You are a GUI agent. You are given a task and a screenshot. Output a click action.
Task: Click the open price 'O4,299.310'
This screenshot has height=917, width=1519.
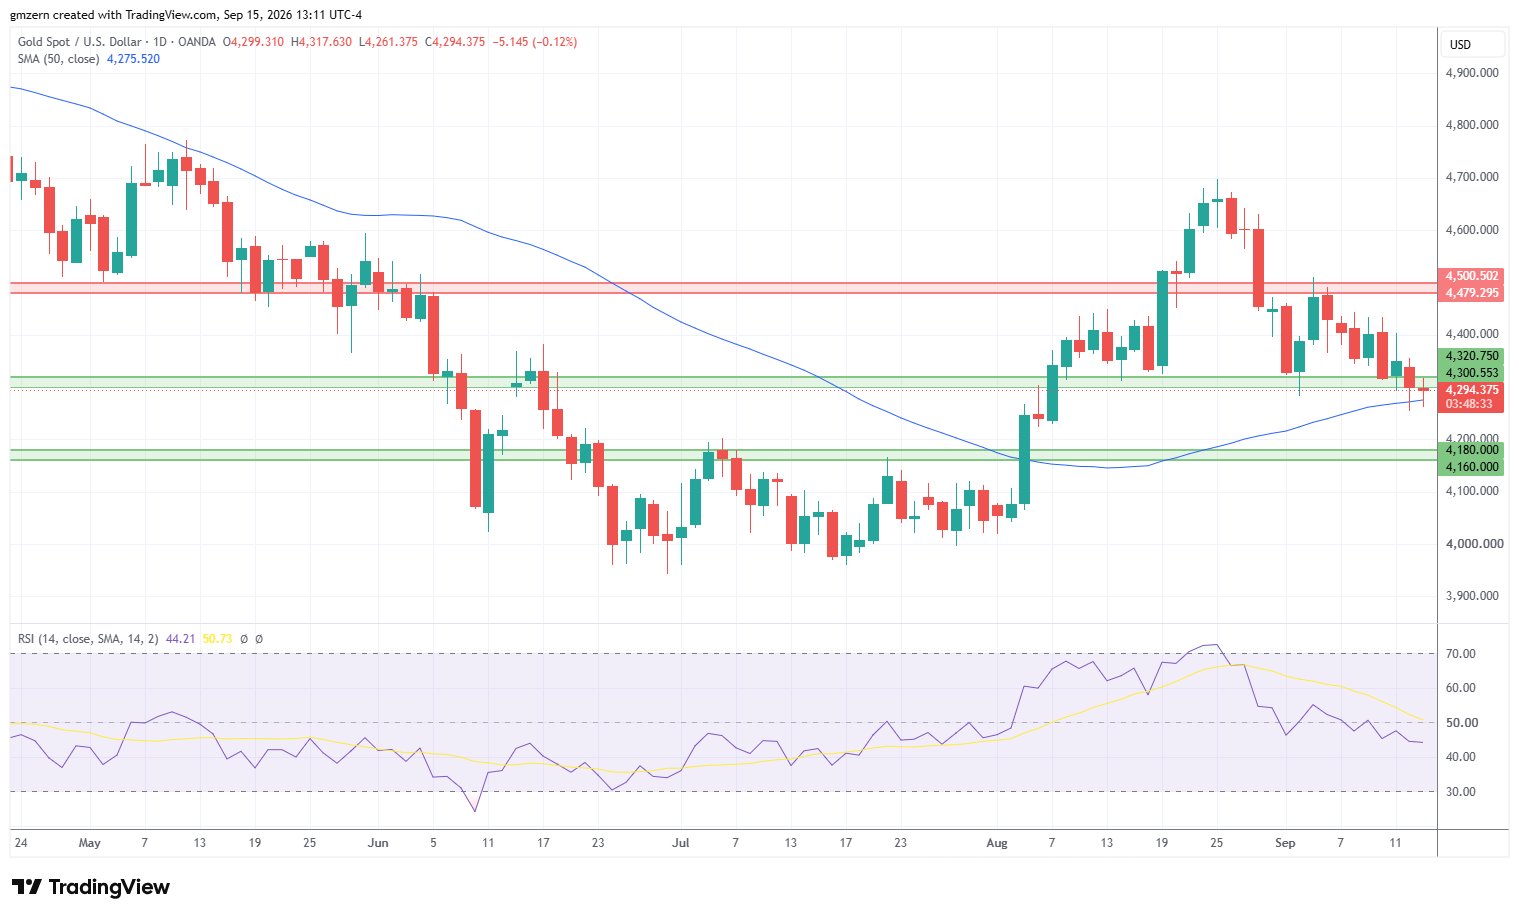point(253,42)
